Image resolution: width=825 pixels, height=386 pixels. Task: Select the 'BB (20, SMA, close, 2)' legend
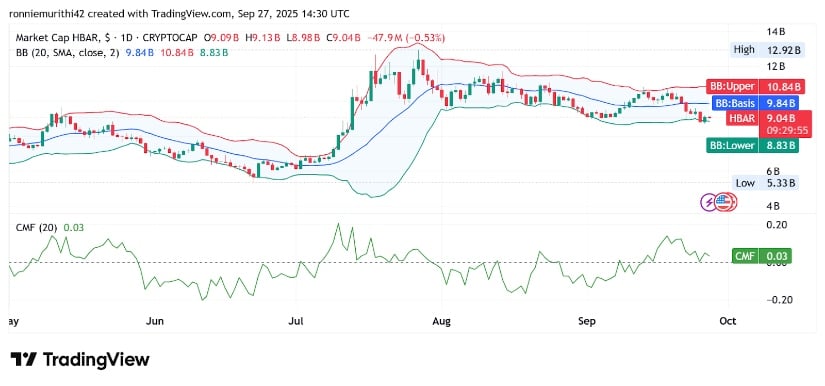tap(67, 53)
